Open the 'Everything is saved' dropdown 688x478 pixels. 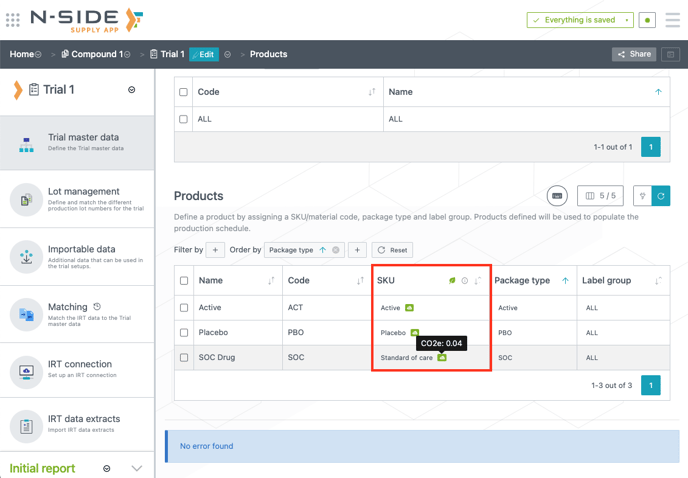[627, 20]
